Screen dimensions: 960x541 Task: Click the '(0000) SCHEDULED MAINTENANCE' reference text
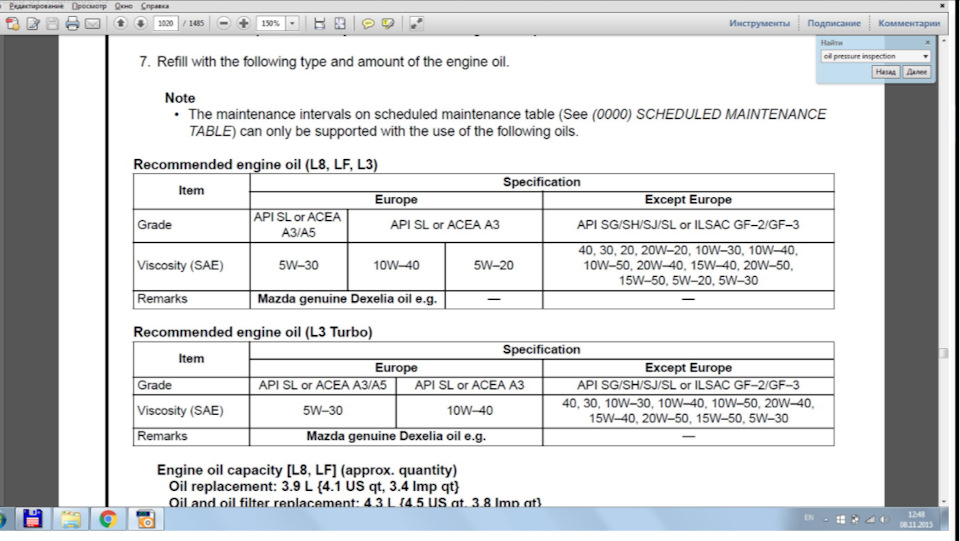pos(709,114)
